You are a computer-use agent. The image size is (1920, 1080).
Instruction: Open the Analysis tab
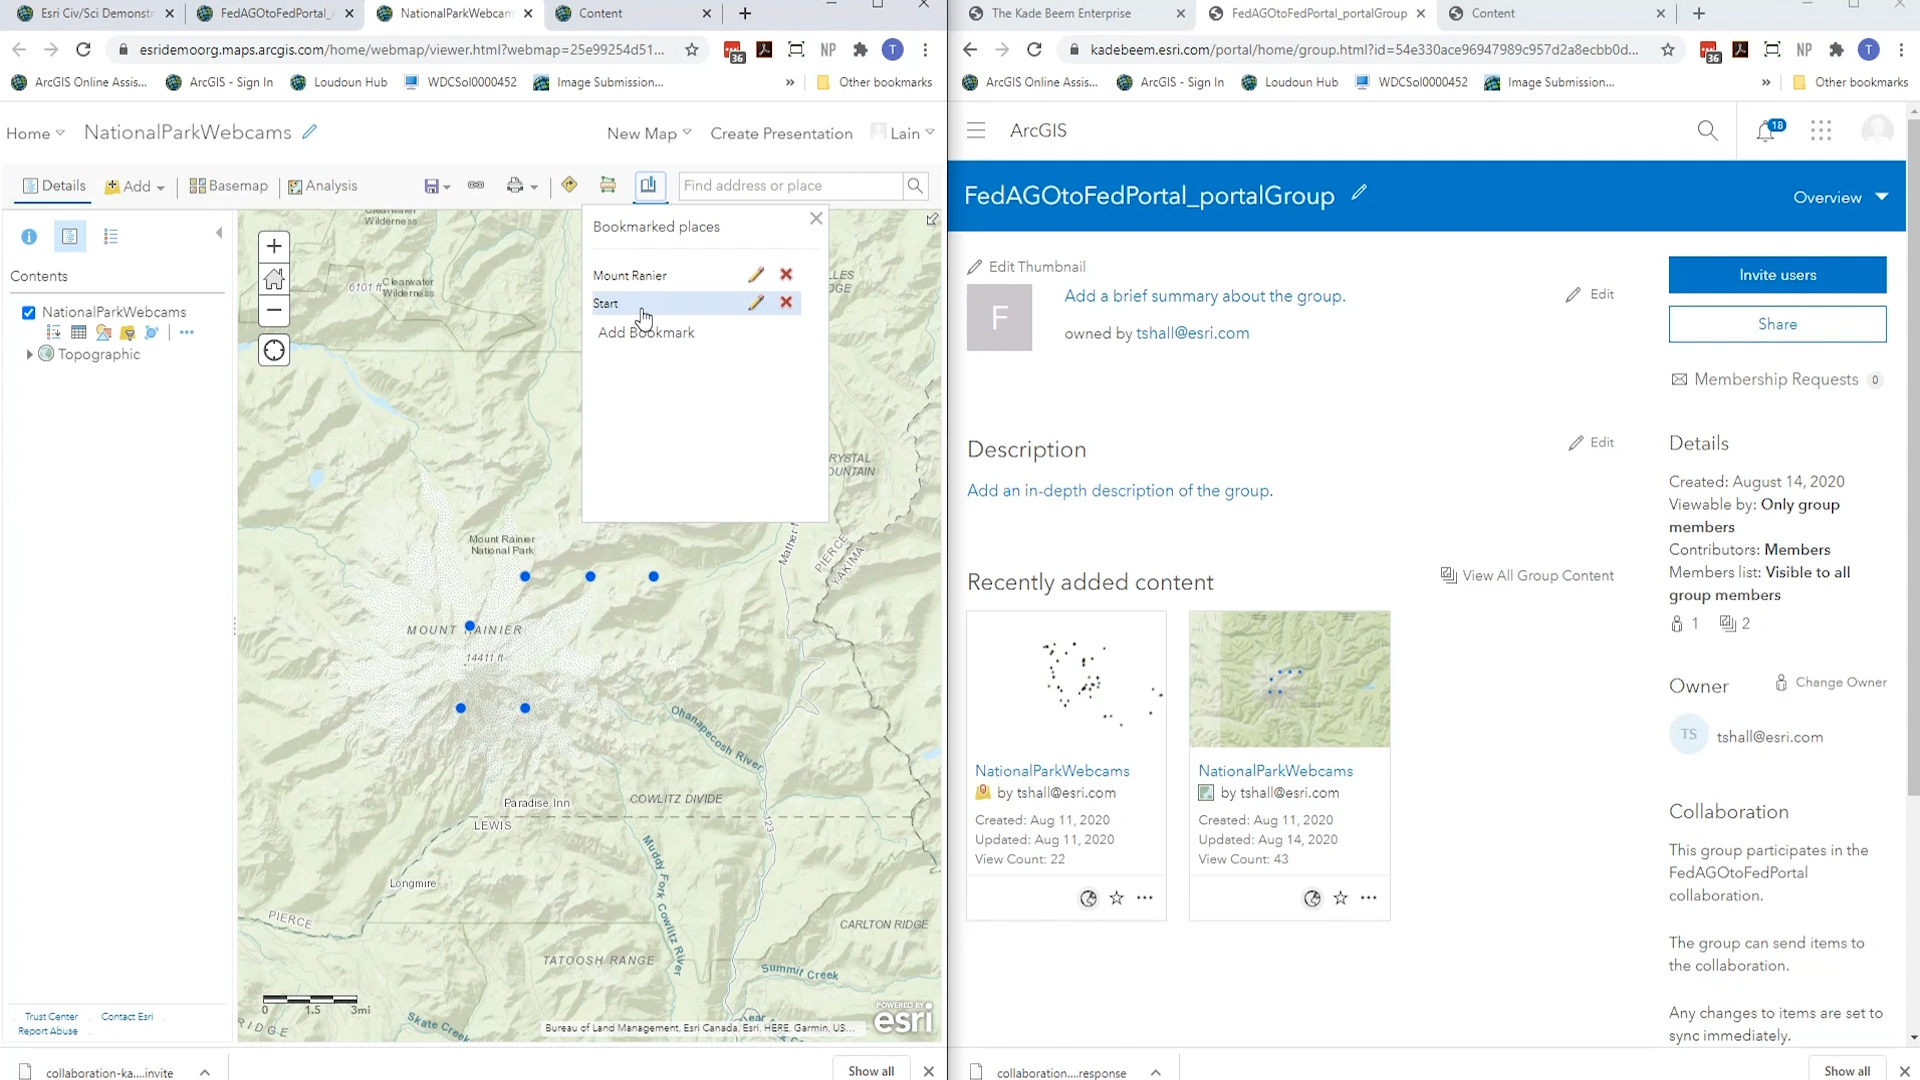(322, 186)
